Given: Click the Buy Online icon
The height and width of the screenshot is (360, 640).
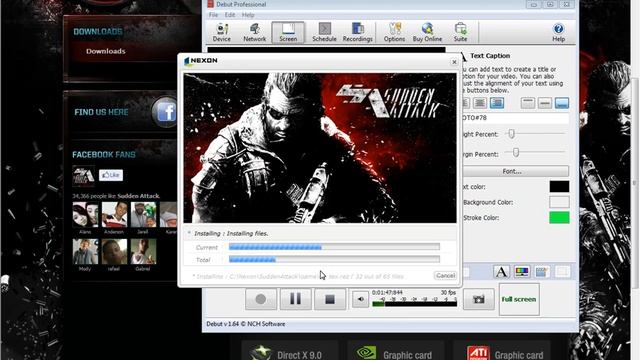Looking at the screenshot, I should pyautogui.click(x=427, y=32).
